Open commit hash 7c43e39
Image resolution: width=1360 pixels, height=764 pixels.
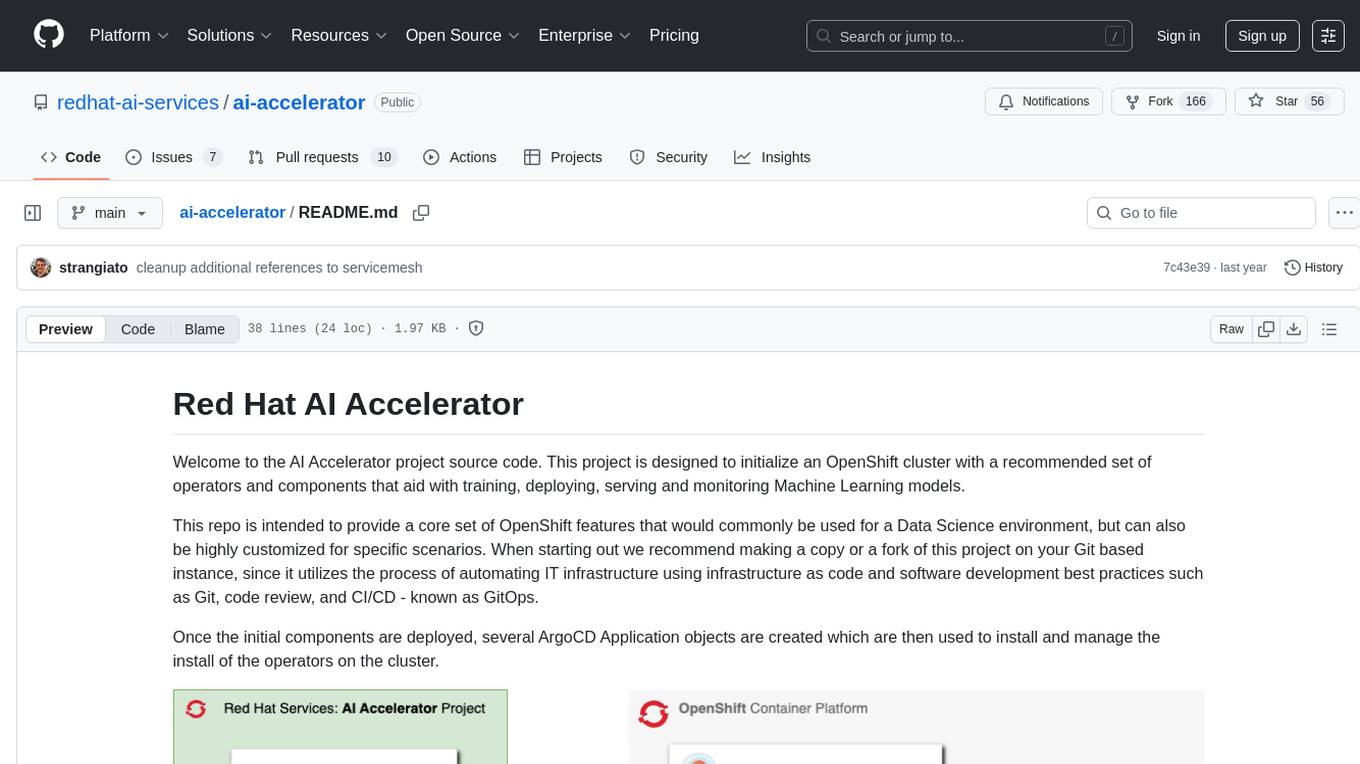click(1186, 267)
